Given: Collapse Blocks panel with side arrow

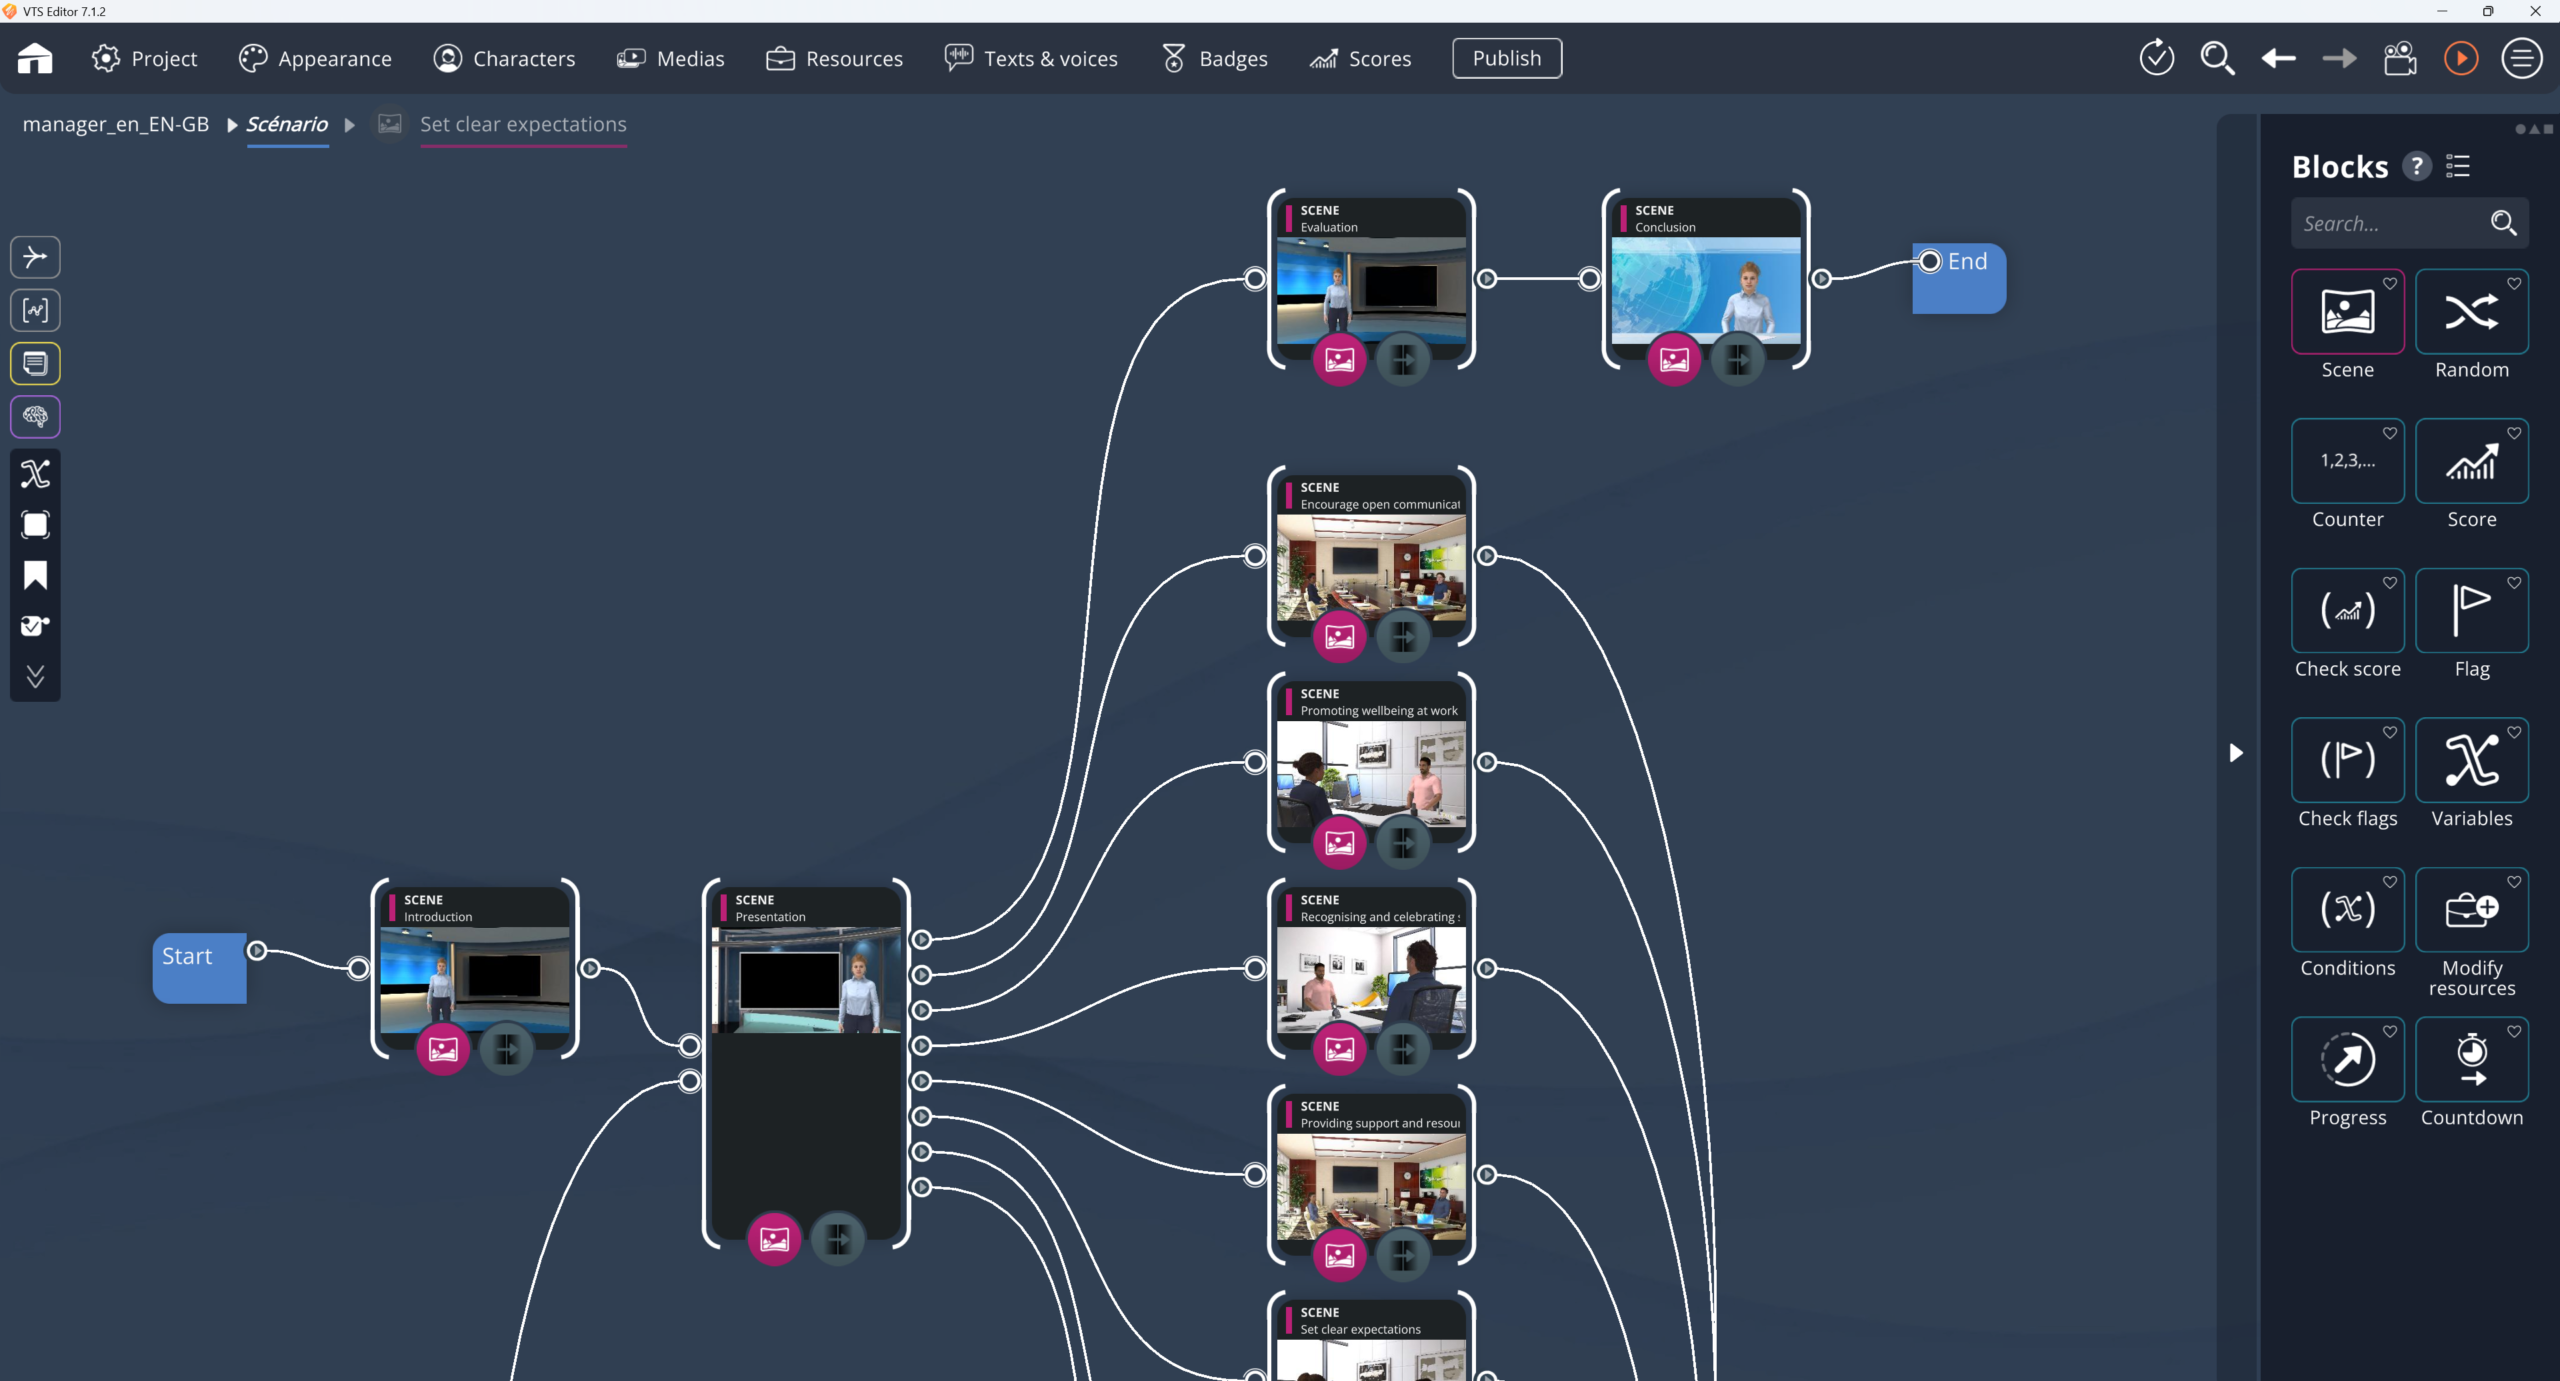Looking at the screenshot, I should click(x=2236, y=752).
